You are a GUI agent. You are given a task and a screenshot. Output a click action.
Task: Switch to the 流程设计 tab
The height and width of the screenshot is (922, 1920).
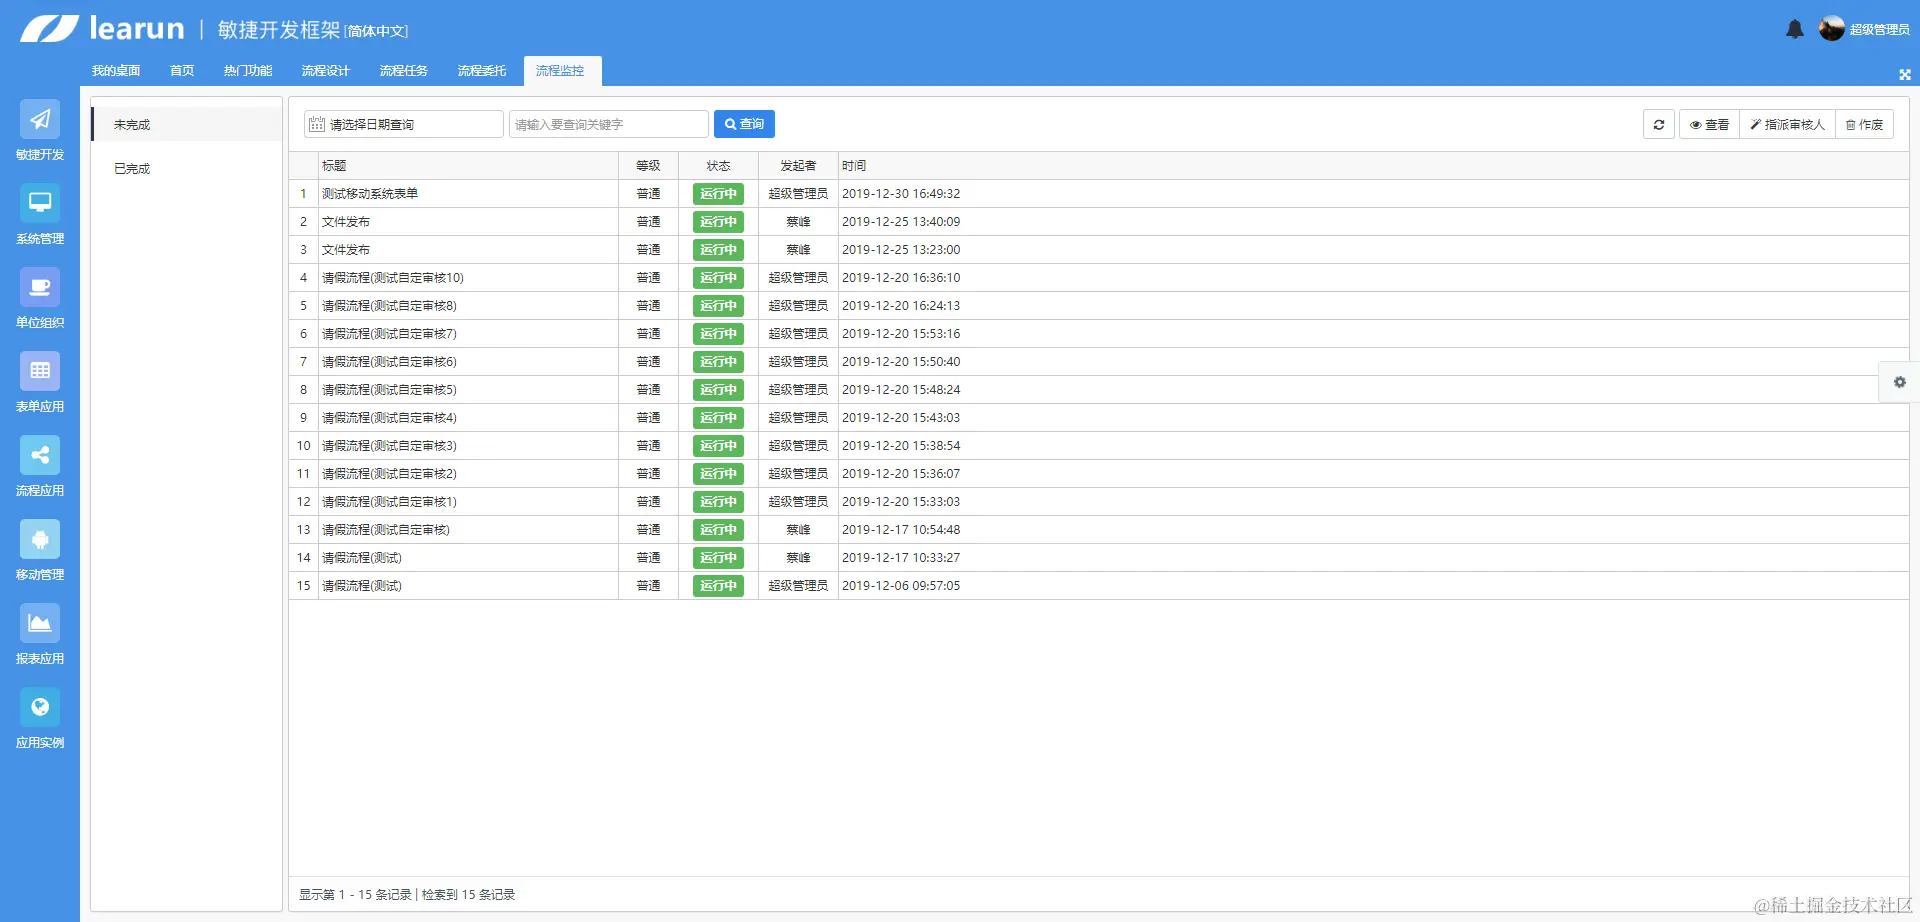[326, 71]
